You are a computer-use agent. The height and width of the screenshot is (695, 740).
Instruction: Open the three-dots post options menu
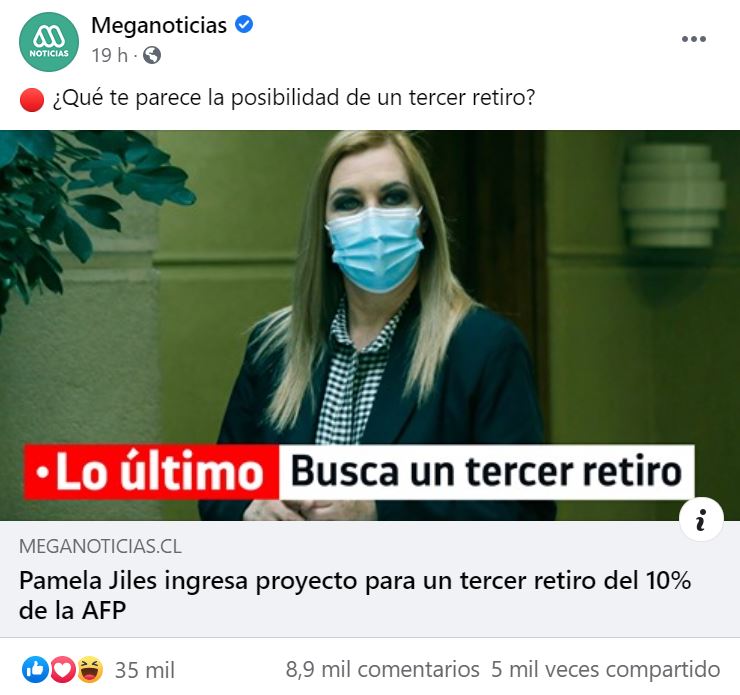[x=694, y=39]
